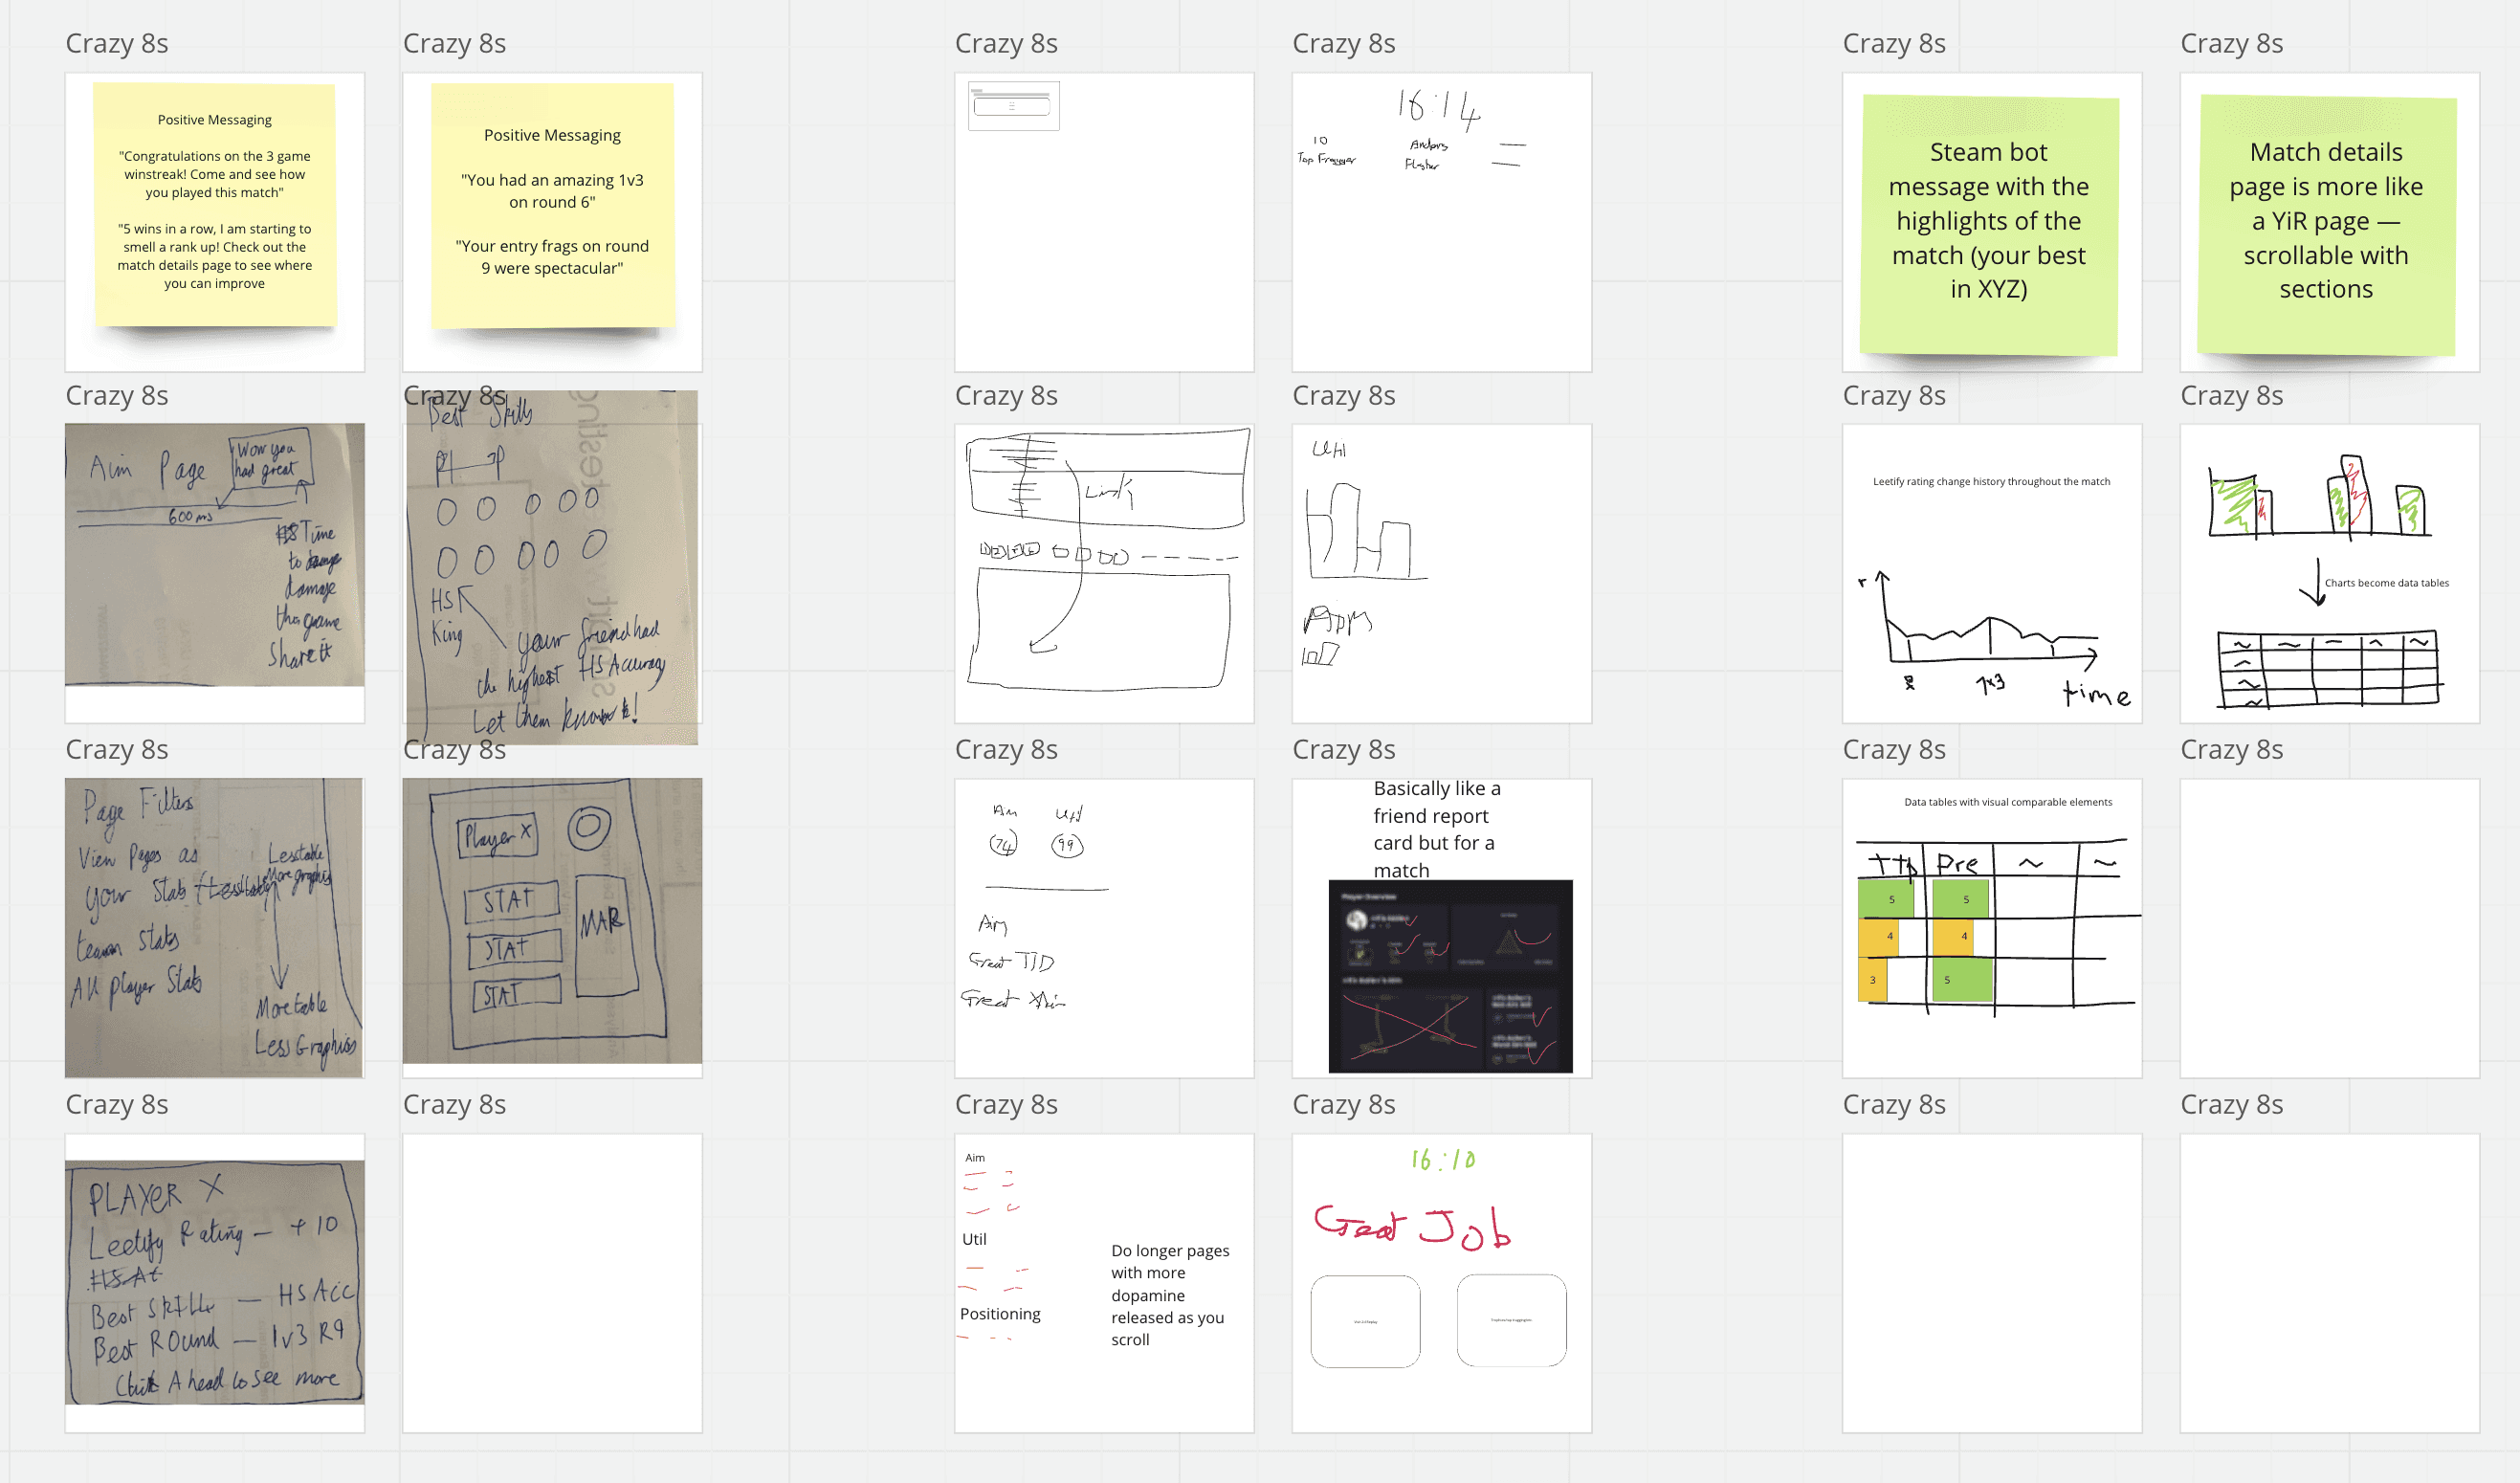Select the bar charts with green scribbles
Screen dimensions: 2520x1483
[x=2320, y=497]
